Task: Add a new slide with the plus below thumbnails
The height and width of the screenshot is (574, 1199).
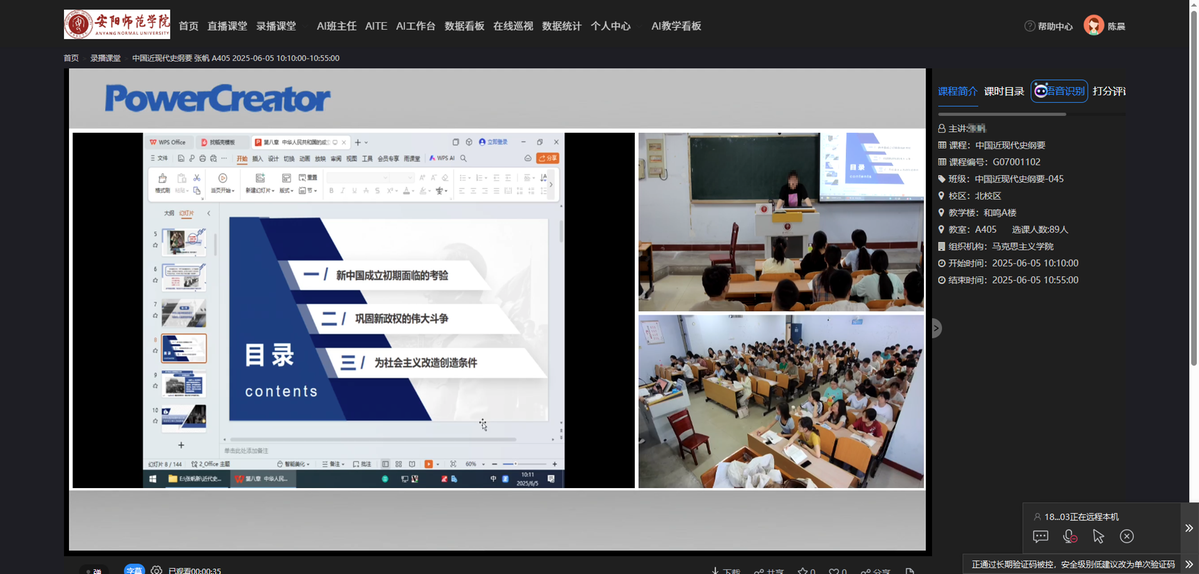Action: tap(181, 445)
